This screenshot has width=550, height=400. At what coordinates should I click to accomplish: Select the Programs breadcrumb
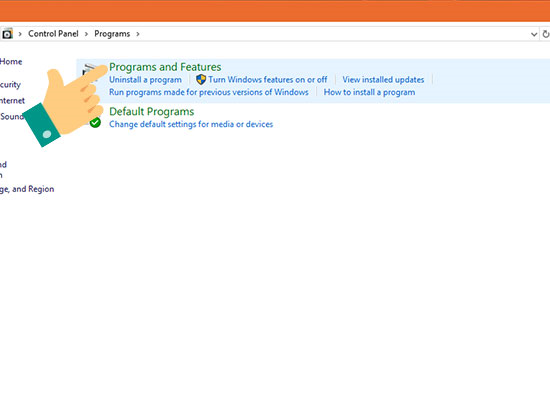[x=112, y=34]
